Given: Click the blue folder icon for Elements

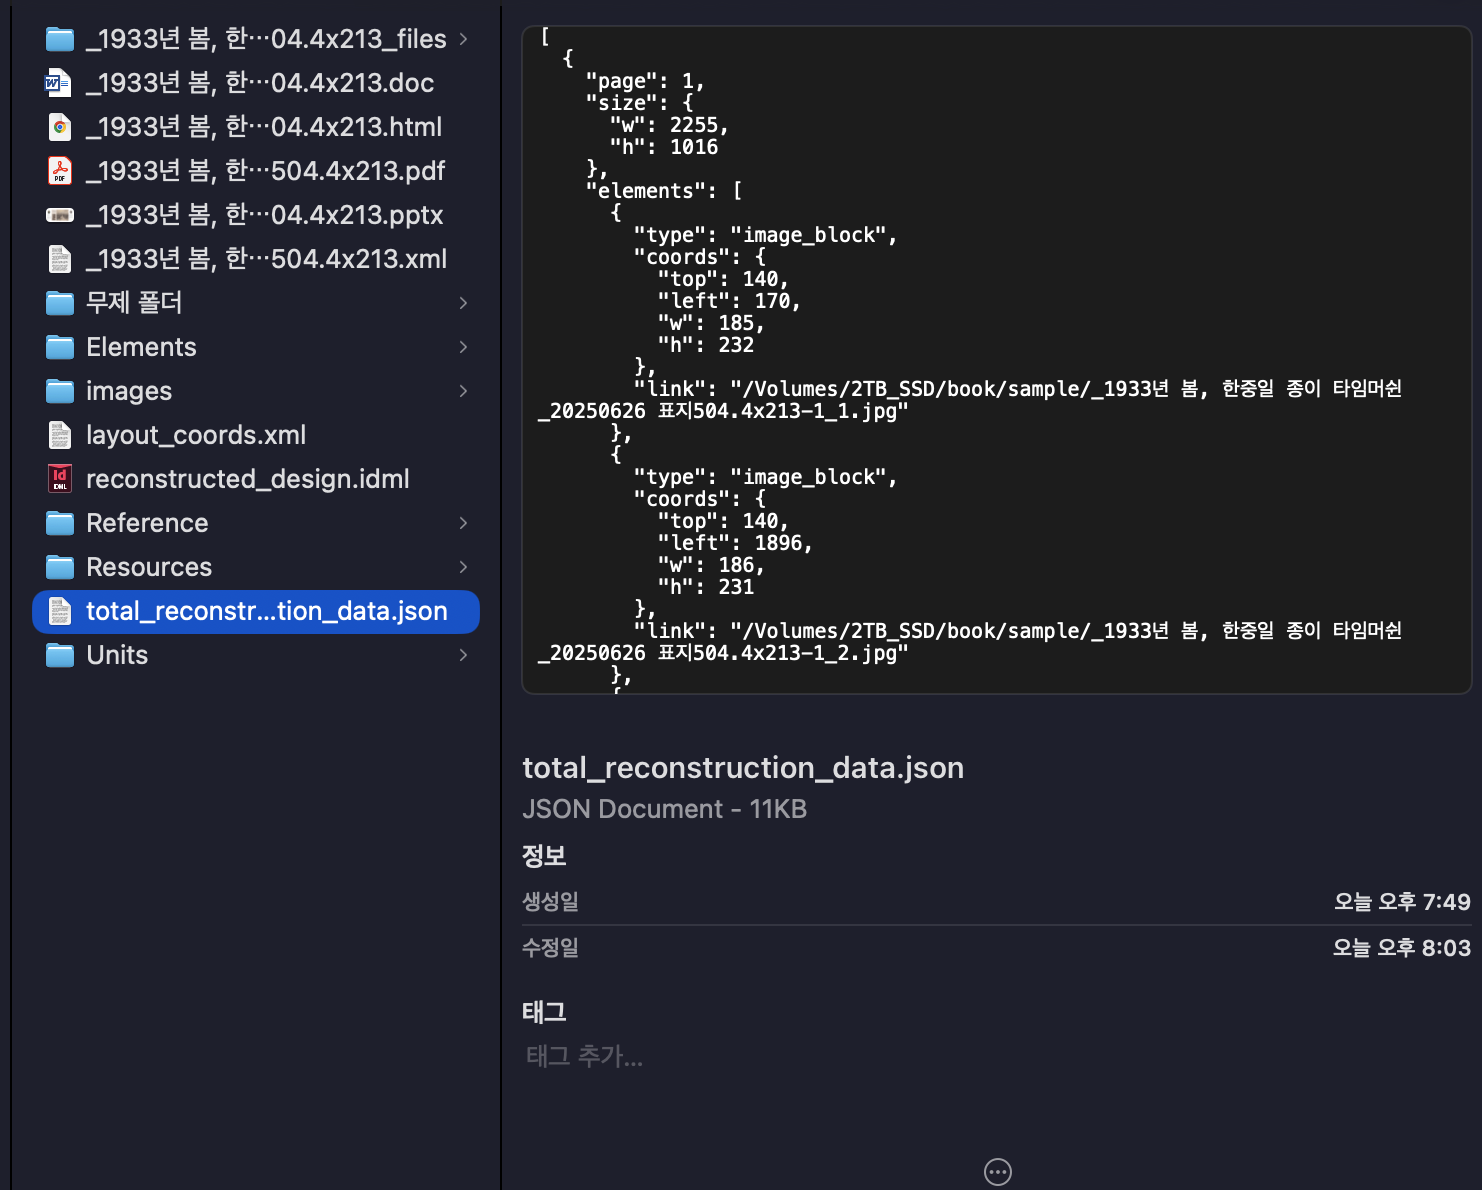Looking at the screenshot, I should point(59,347).
